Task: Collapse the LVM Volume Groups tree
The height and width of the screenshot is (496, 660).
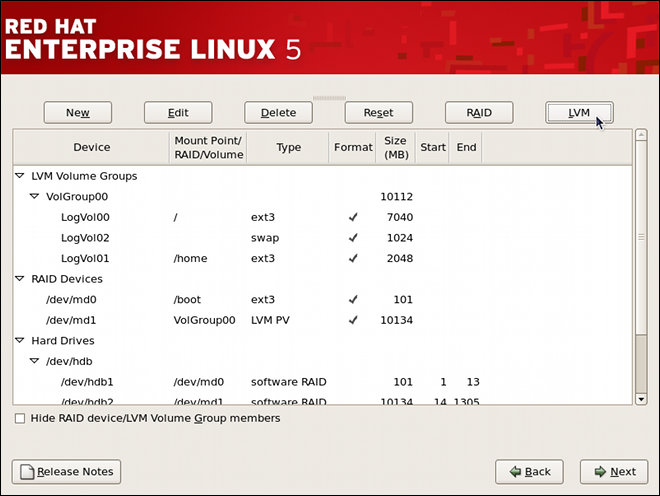Action: [20, 176]
